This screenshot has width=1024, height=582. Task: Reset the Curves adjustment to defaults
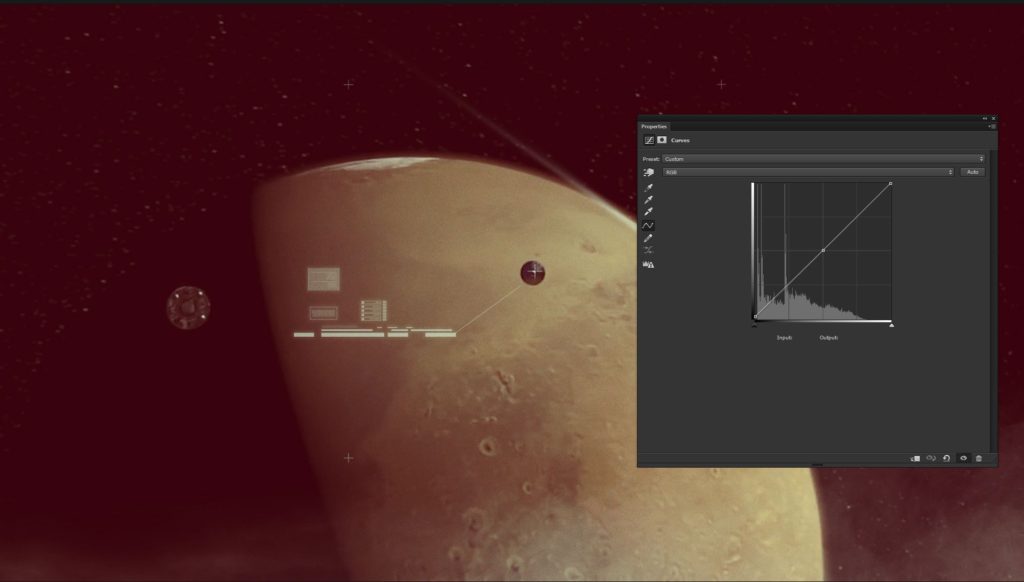tap(944, 457)
